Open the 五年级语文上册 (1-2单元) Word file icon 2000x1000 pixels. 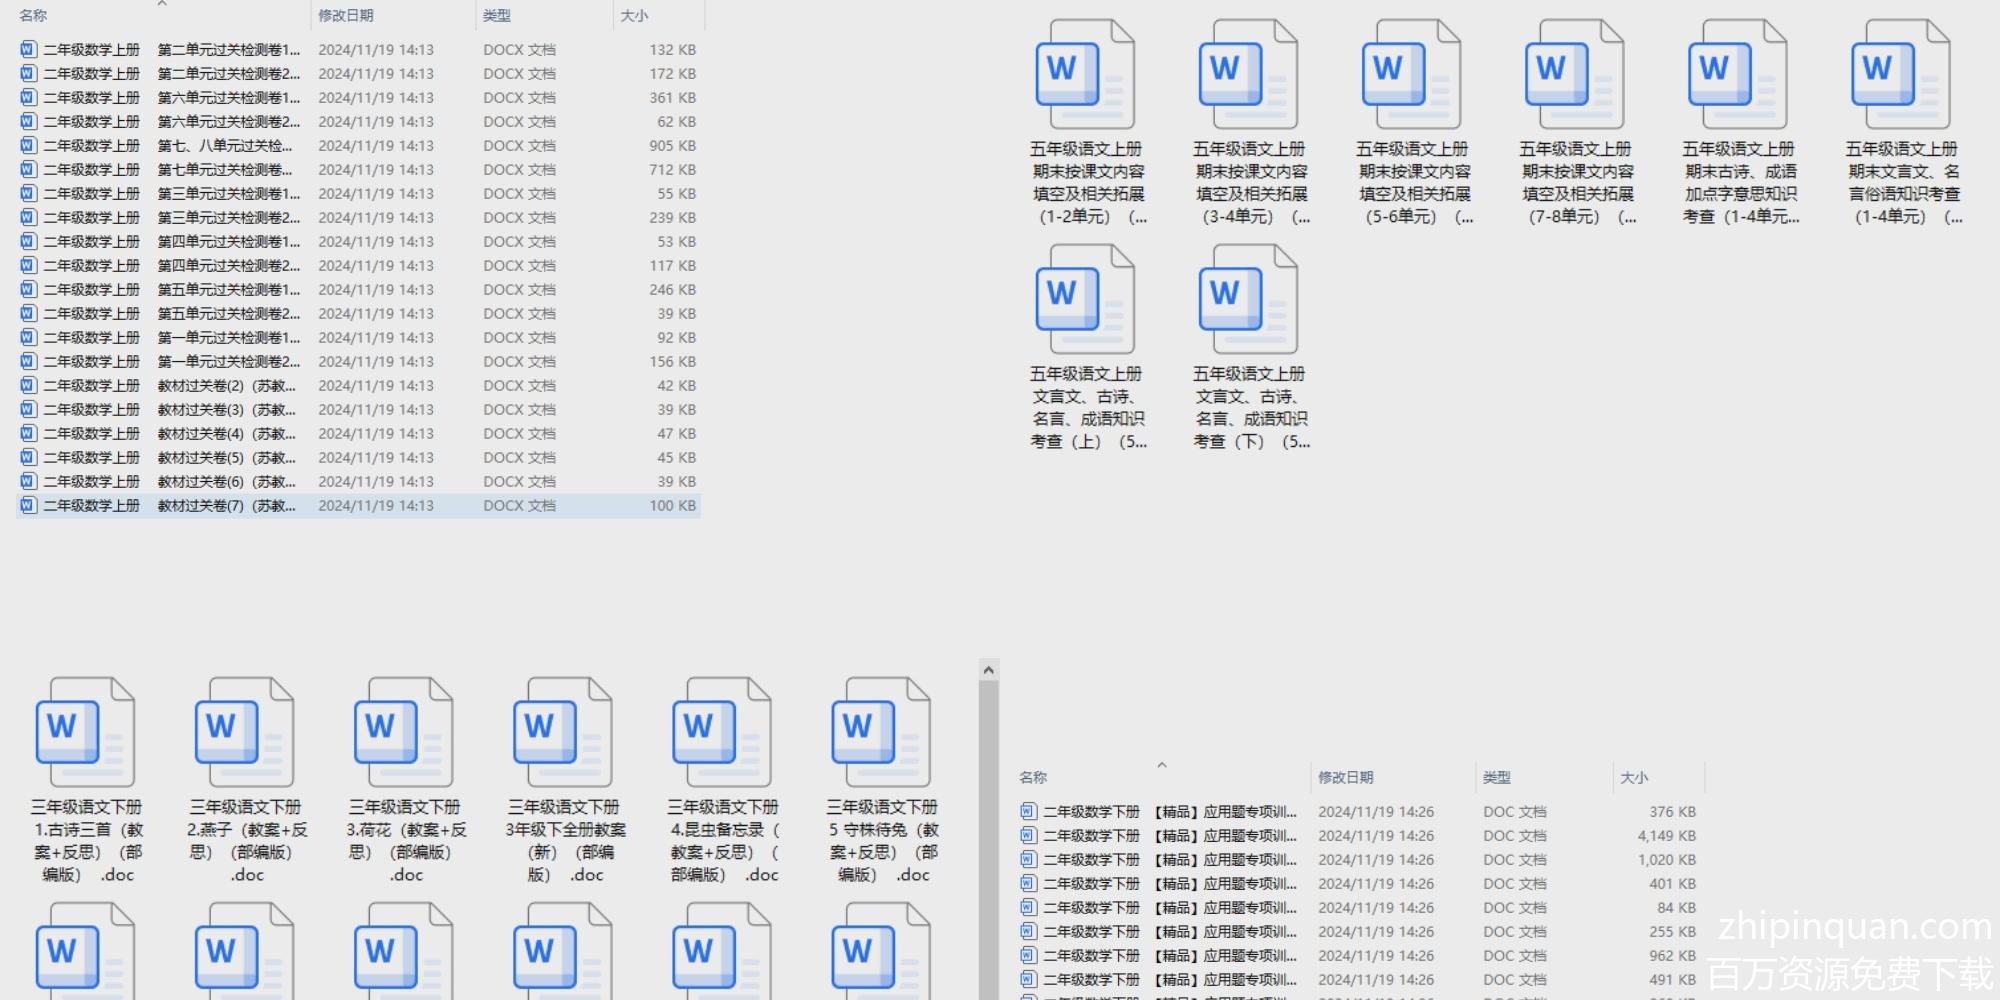tap(1084, 76)
